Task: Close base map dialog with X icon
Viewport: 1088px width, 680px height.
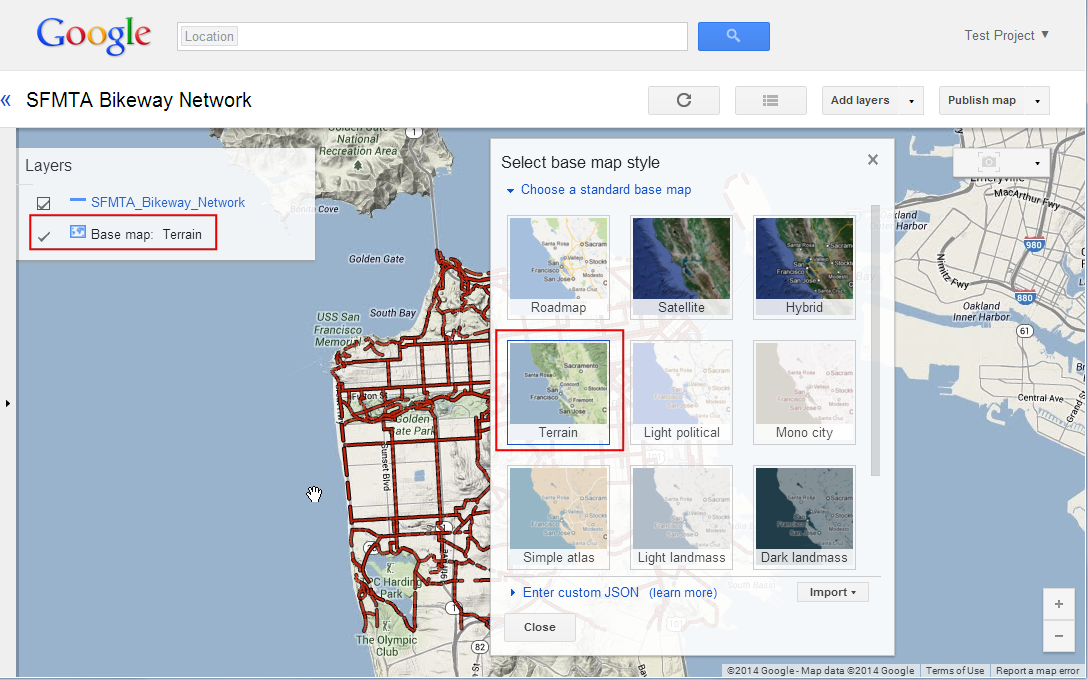Action: tap(873, 160)
